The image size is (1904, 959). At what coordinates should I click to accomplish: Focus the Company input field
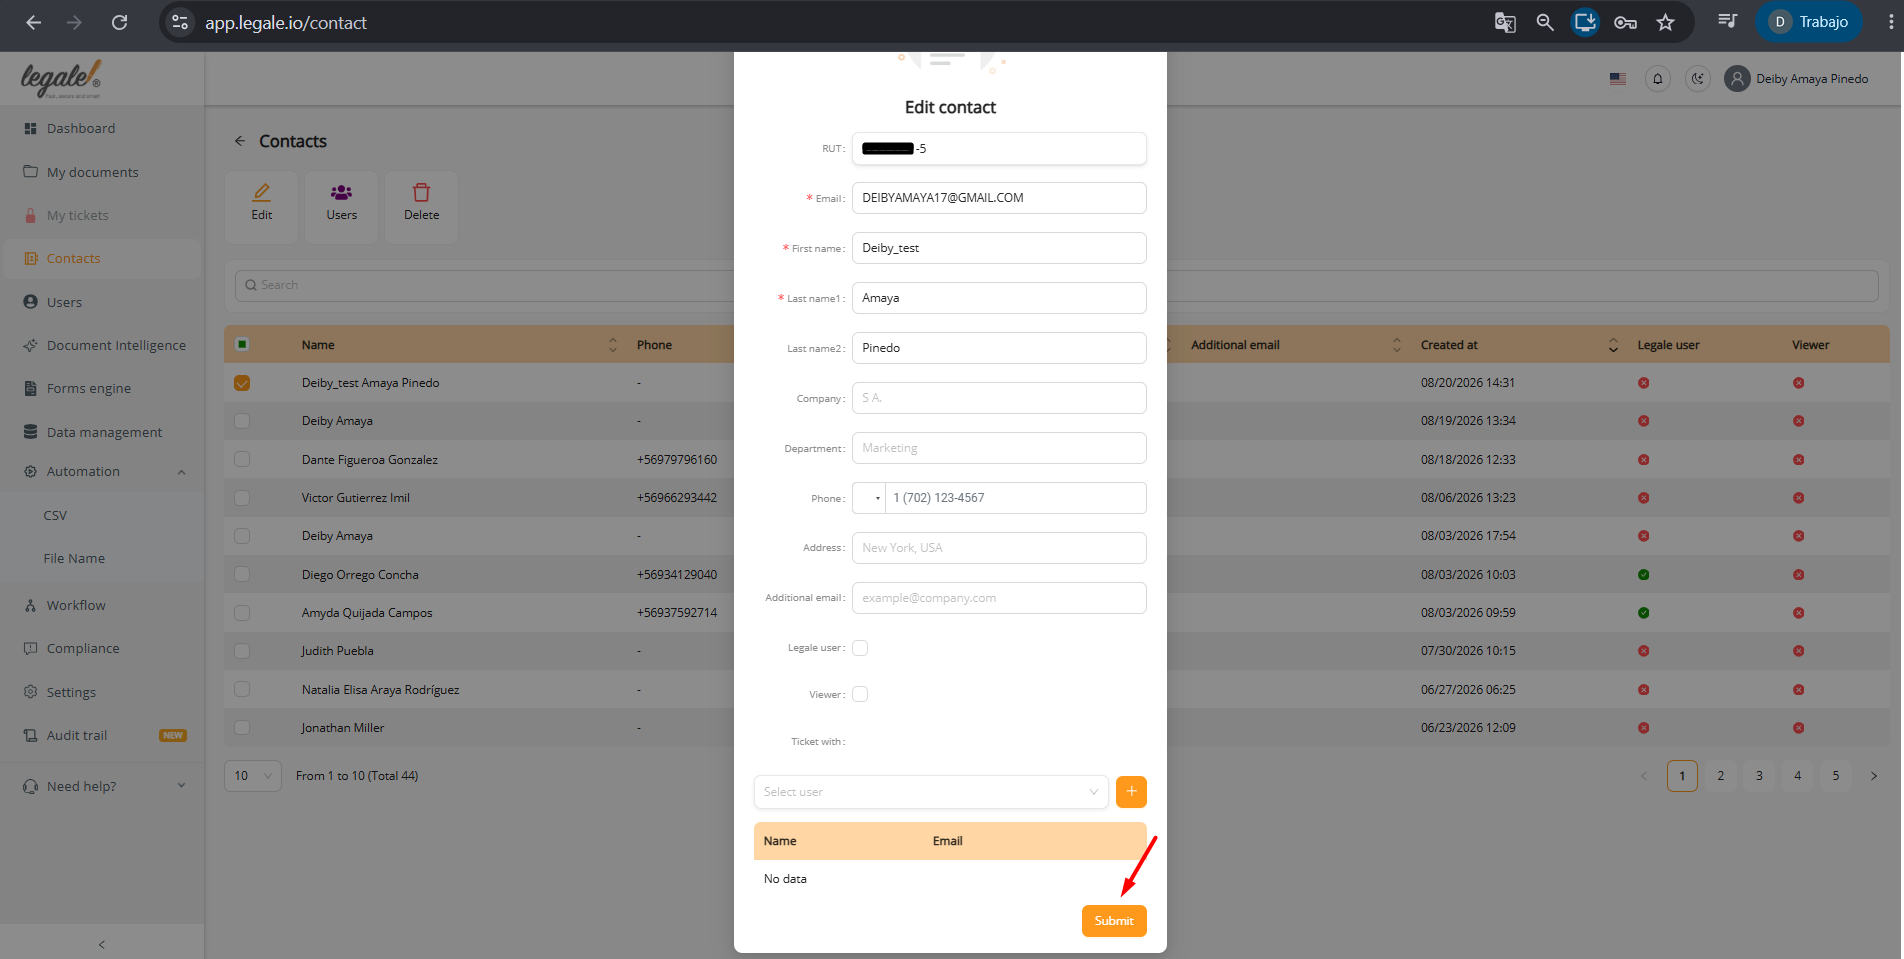point(999,398)
